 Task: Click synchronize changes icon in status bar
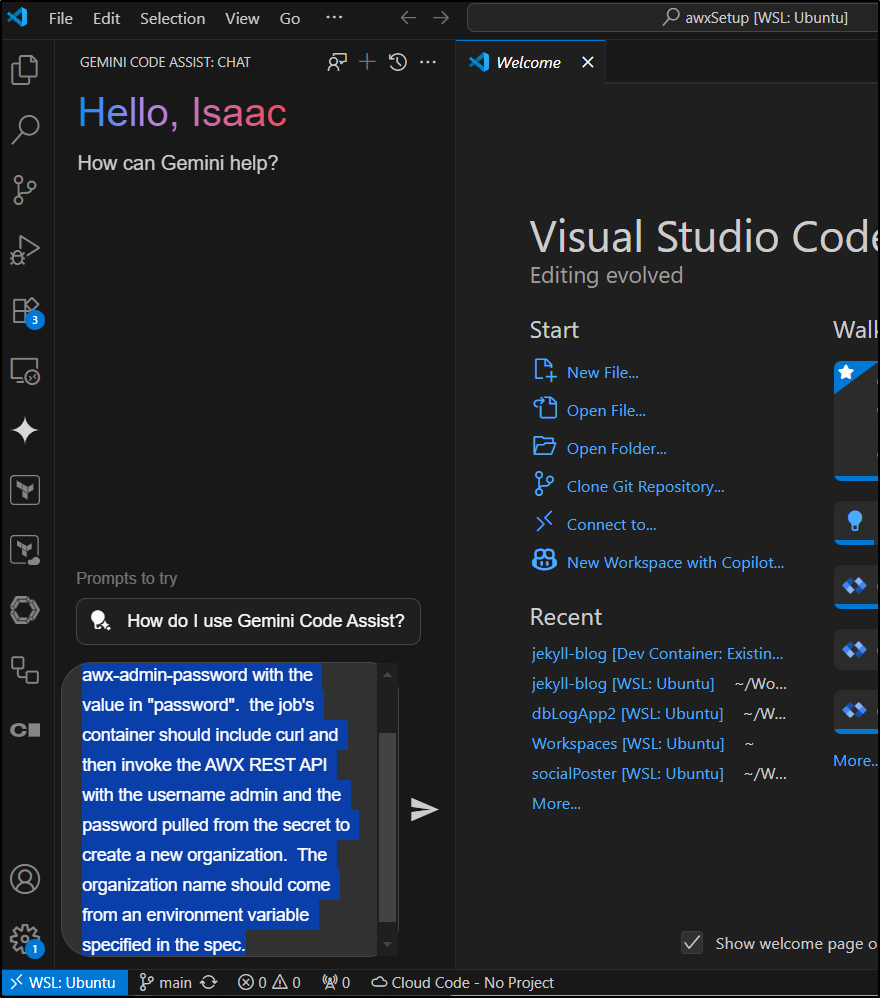tap(209, 983)
